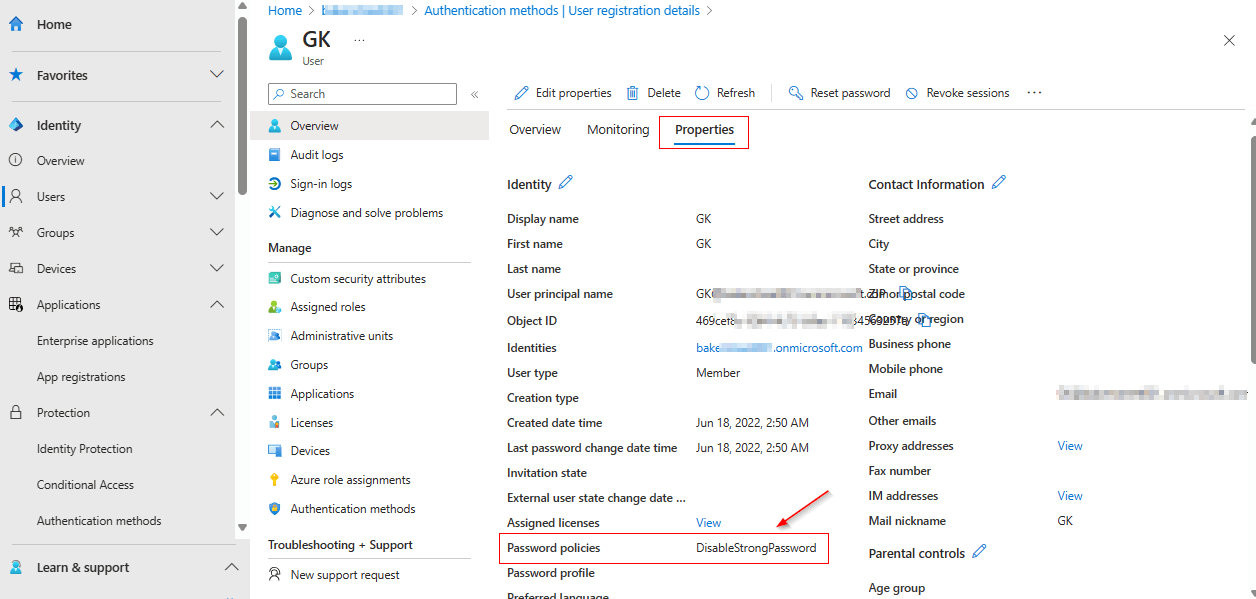This screenshot has height=599, width=1256.
Task: Click the Edit properties pencil icon
Action: 521,92
